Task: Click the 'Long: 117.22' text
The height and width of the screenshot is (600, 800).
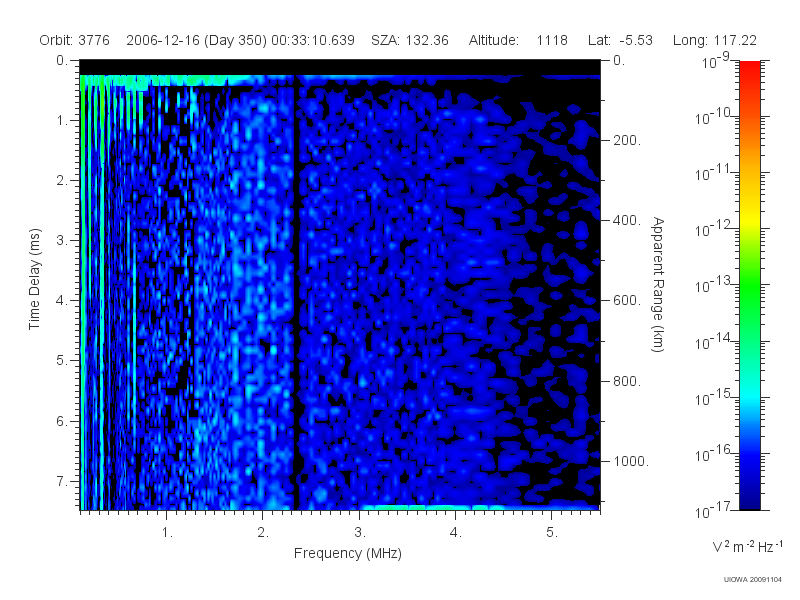Action: [x=714, y=40]
